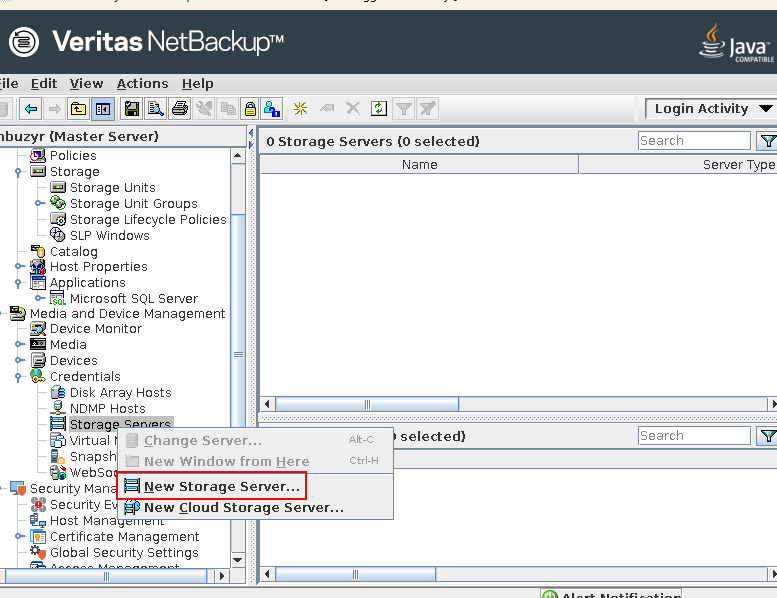777x598 pixels.
Task: Open the View menu
Action: pos(86,84)
